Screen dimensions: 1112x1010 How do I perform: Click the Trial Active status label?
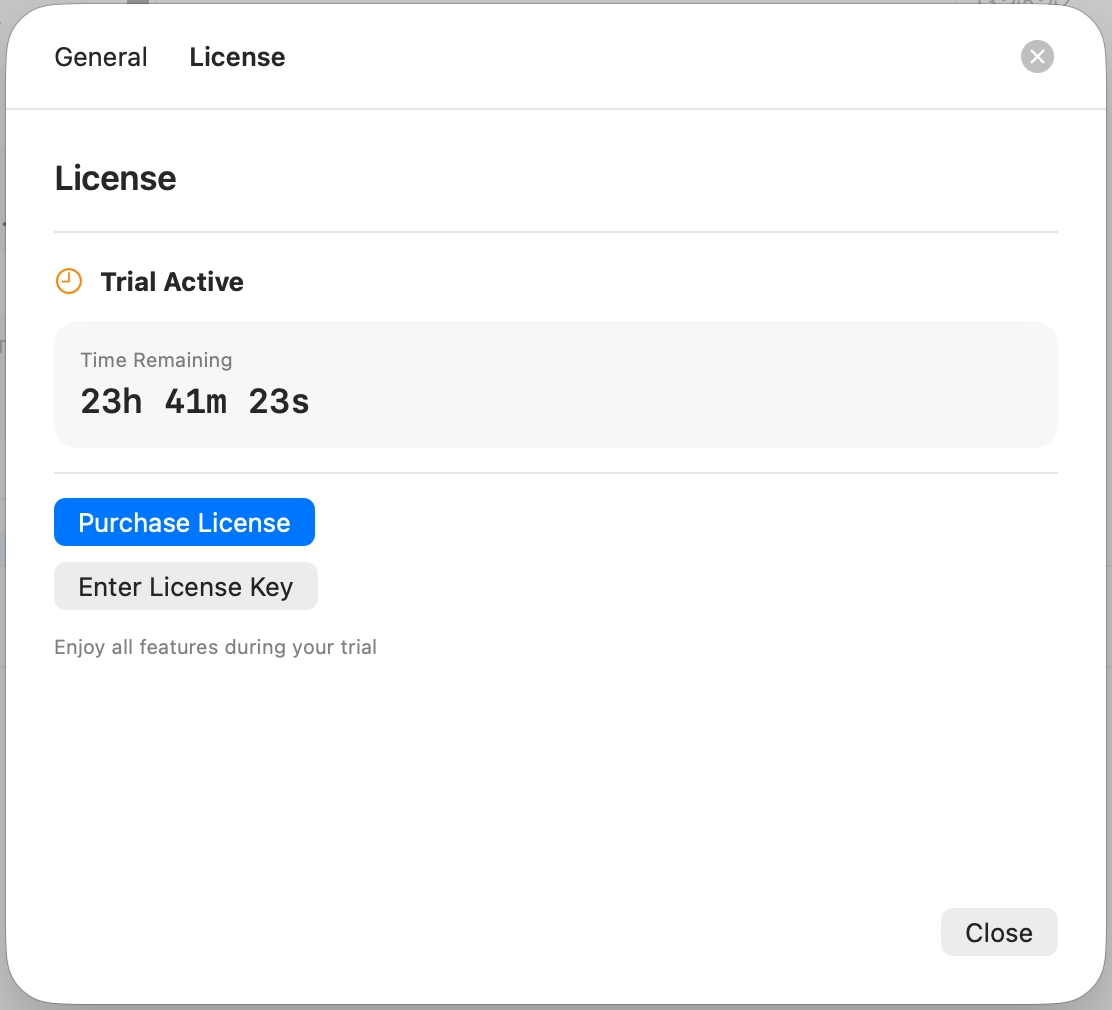pos(172,282)
